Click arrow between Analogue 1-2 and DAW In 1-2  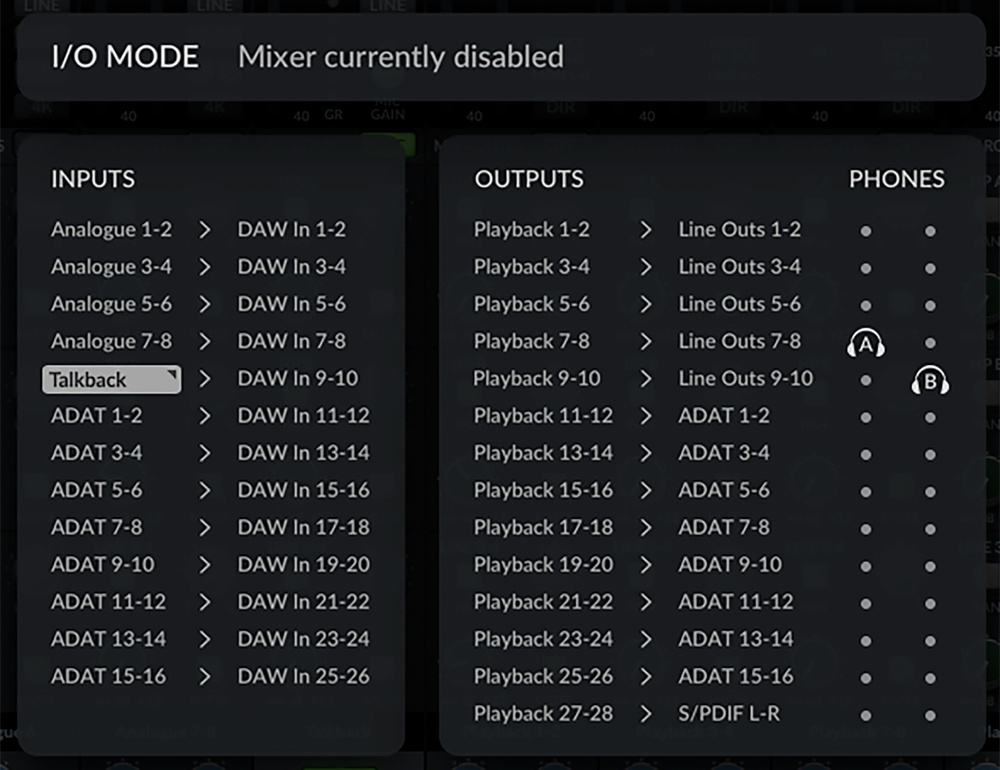click(x=205, y=230)
